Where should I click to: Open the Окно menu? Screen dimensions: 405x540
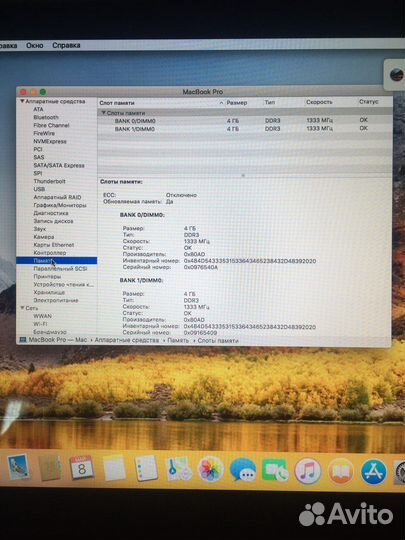pyautogui.click(x=34, y=45)
